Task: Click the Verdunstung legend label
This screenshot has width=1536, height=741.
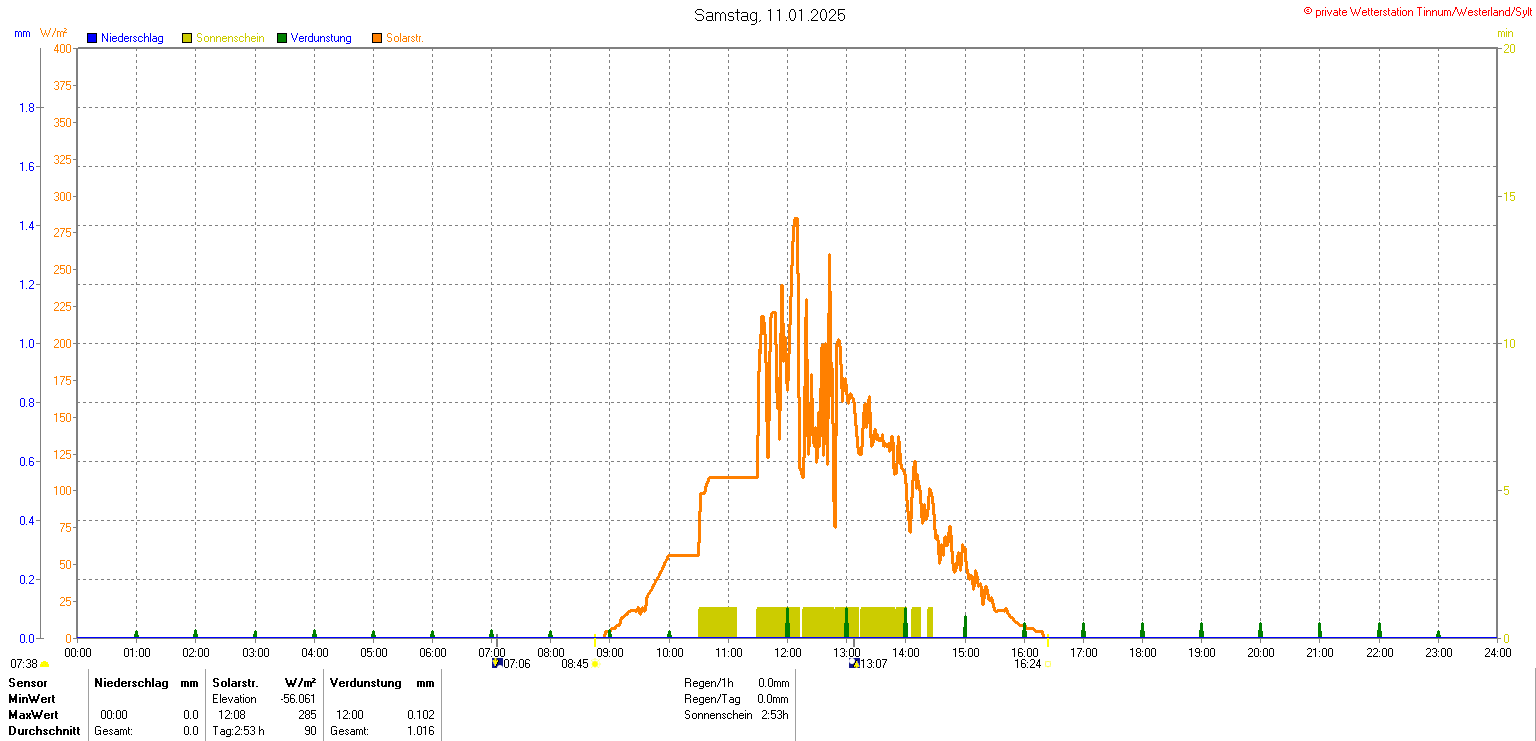Action: point(321,38)
